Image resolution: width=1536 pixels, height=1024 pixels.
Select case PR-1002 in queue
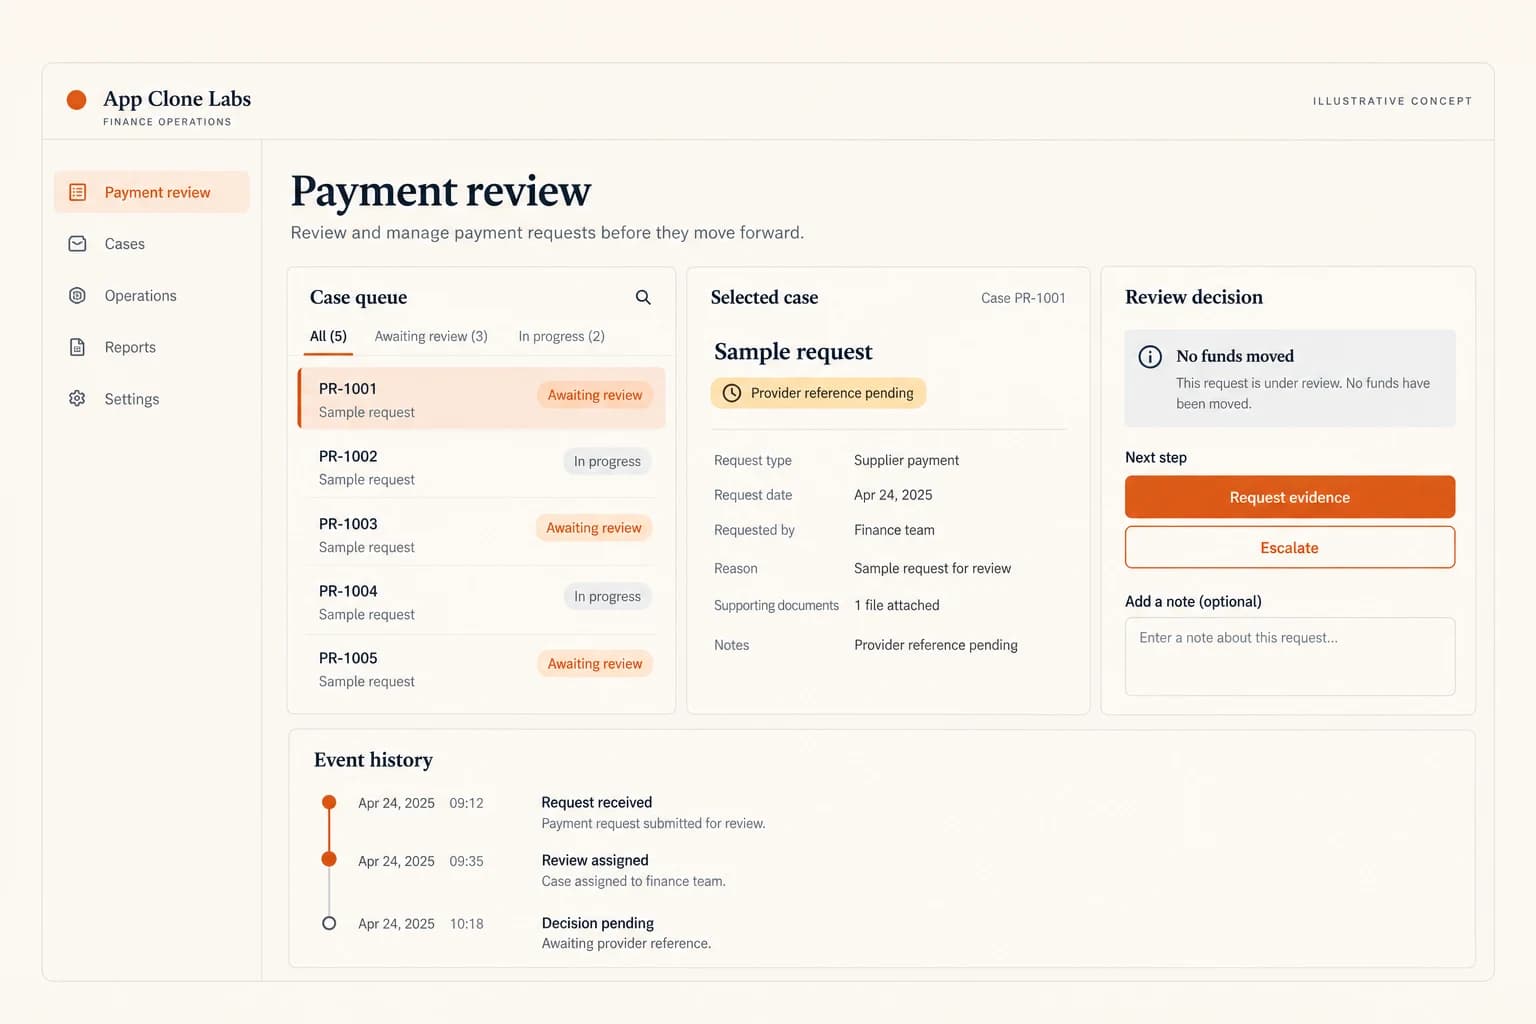[x=481, y=467]
